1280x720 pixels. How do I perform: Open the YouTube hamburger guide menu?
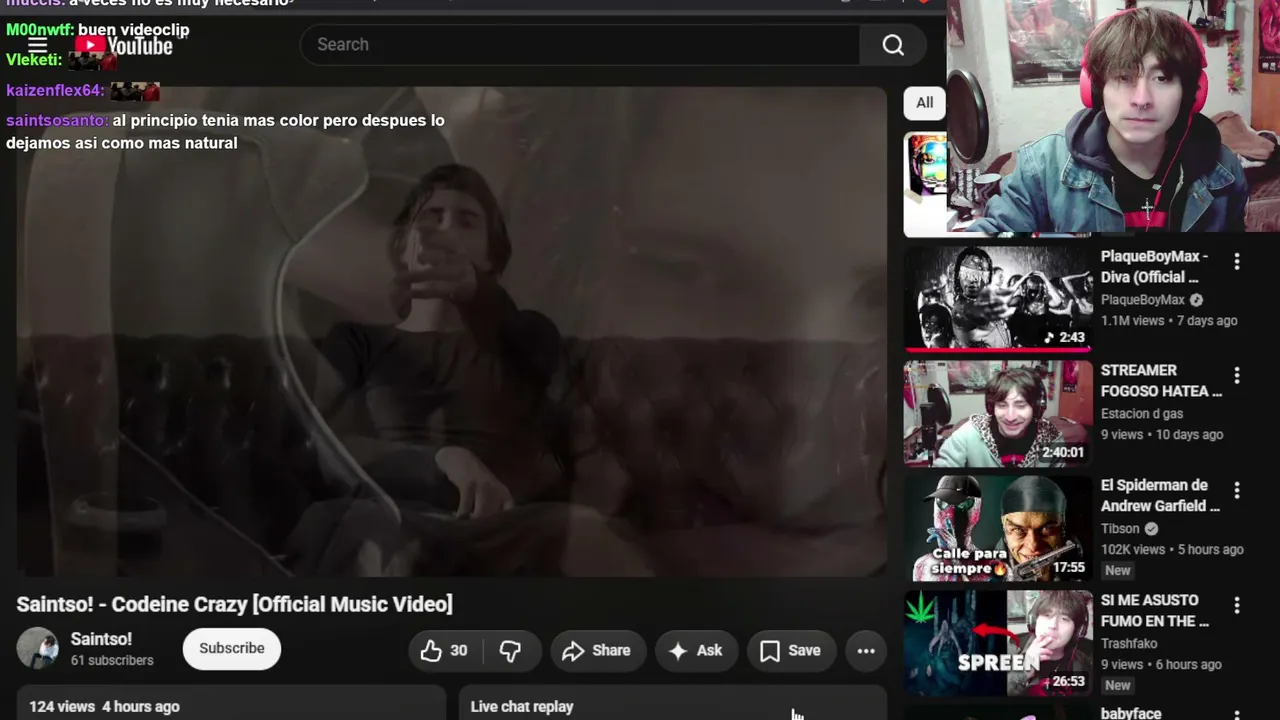(37, 45)
